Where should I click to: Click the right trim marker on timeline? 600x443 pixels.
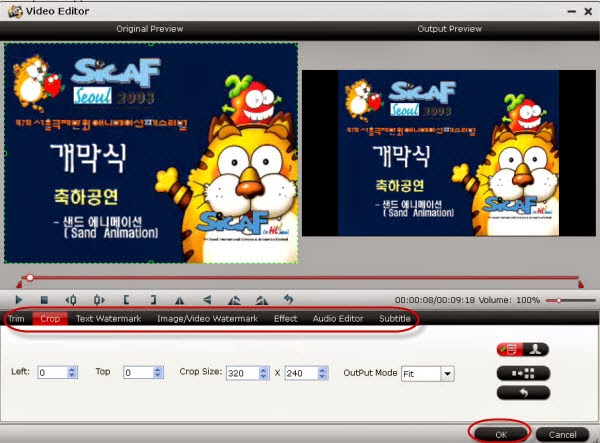coord(581,284)
